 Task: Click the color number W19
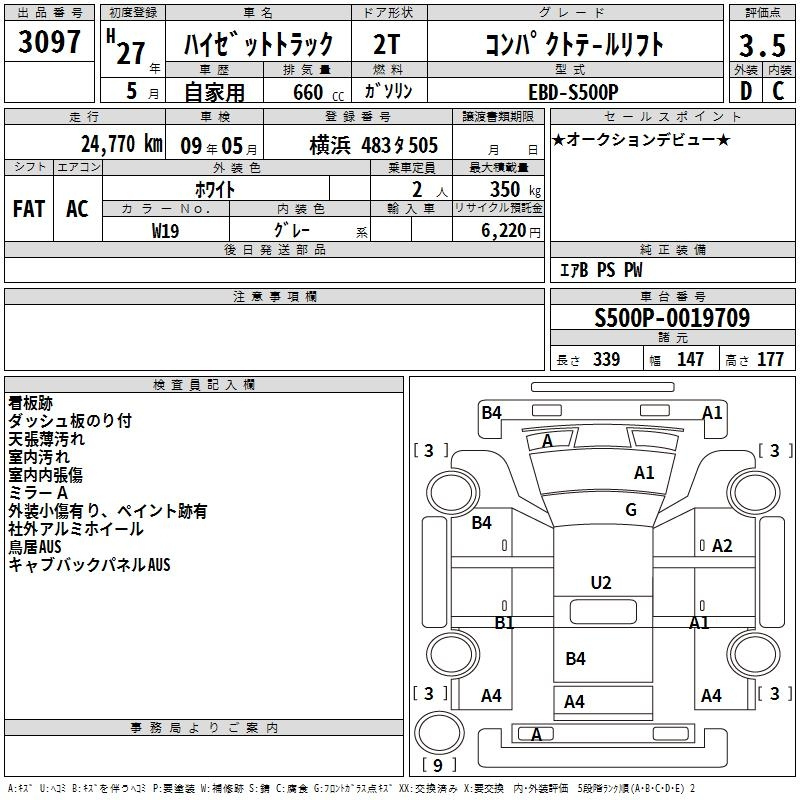click(165, 231)
